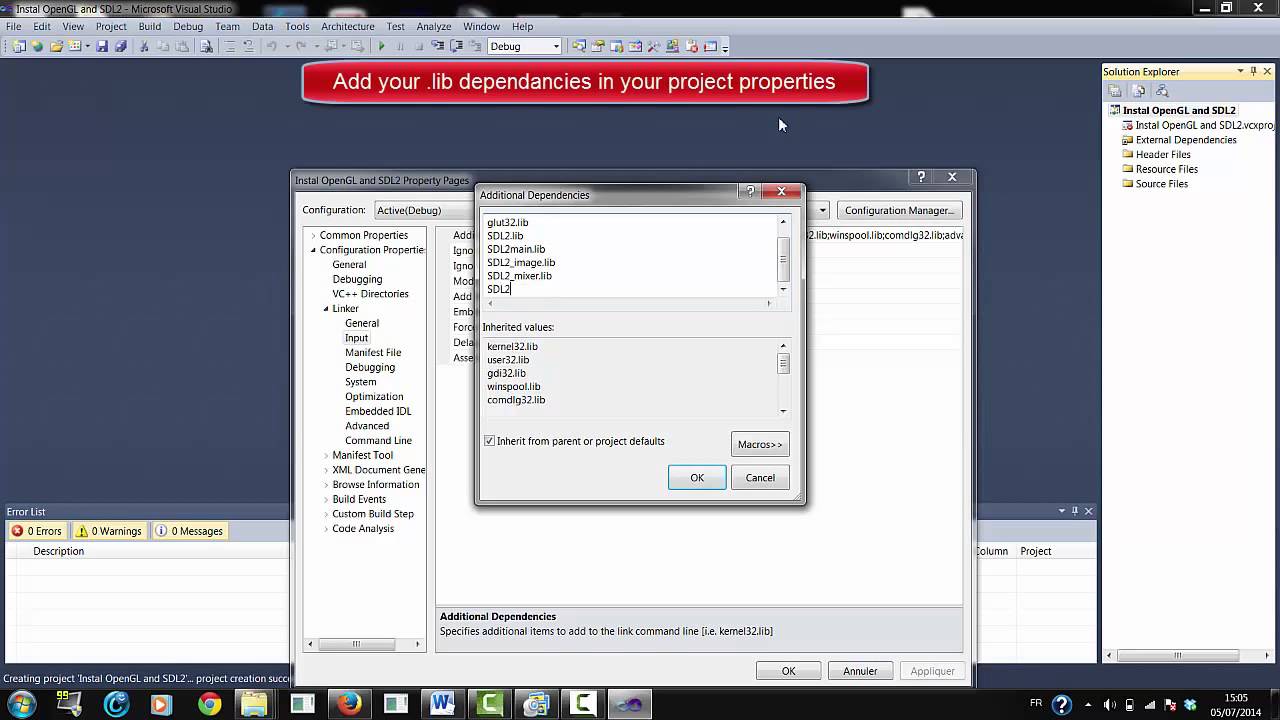The height and width of the screenshot is (720, 1280).
Task: Select VC++ Directories in the tree
Action: pos(370,294)
